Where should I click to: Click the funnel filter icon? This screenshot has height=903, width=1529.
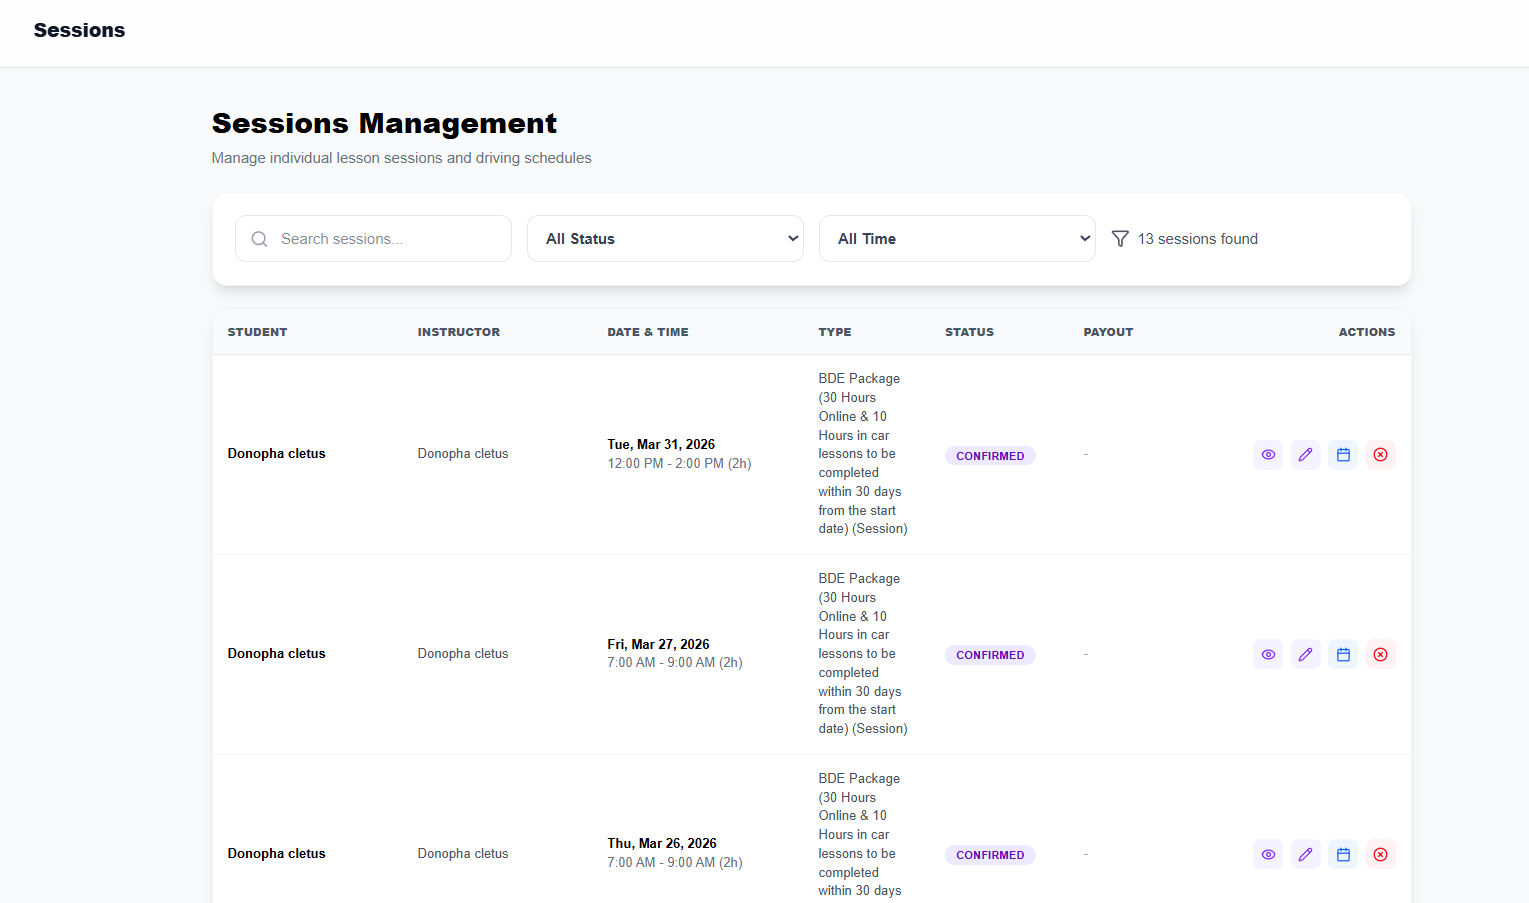click(1120, 239)
